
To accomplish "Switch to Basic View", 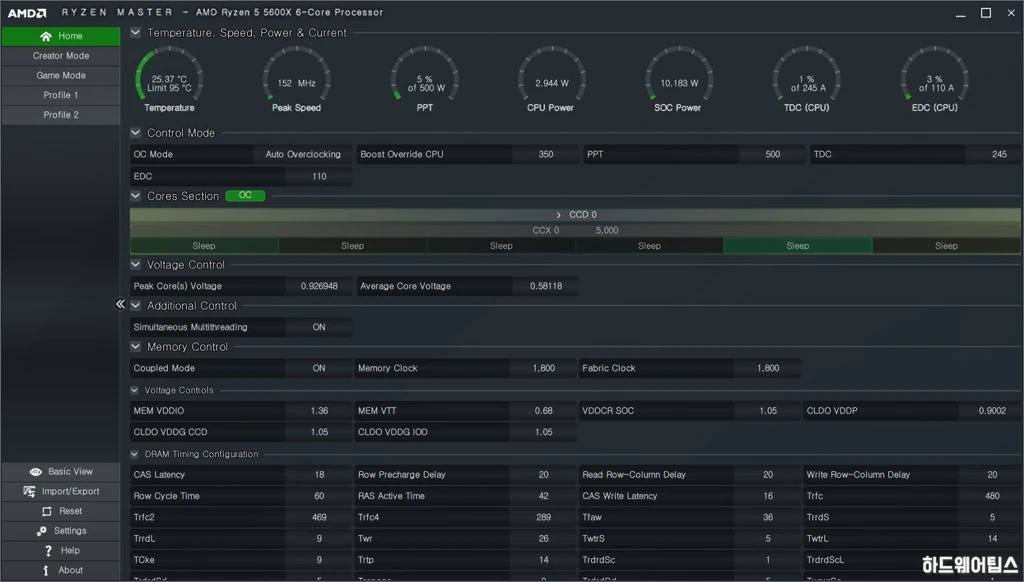I will 61,472.
